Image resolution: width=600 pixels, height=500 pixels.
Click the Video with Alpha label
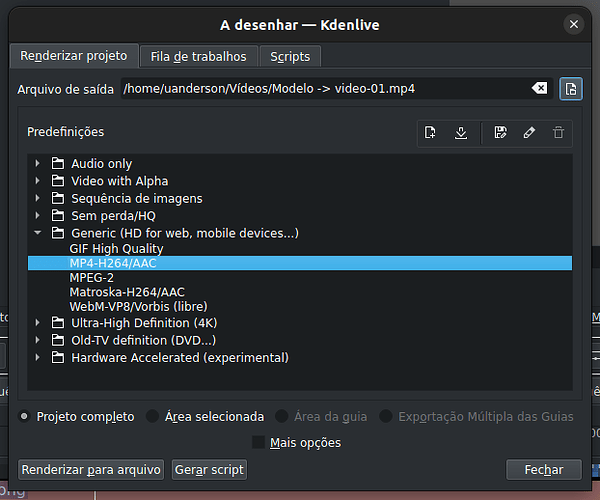(120, 181)
